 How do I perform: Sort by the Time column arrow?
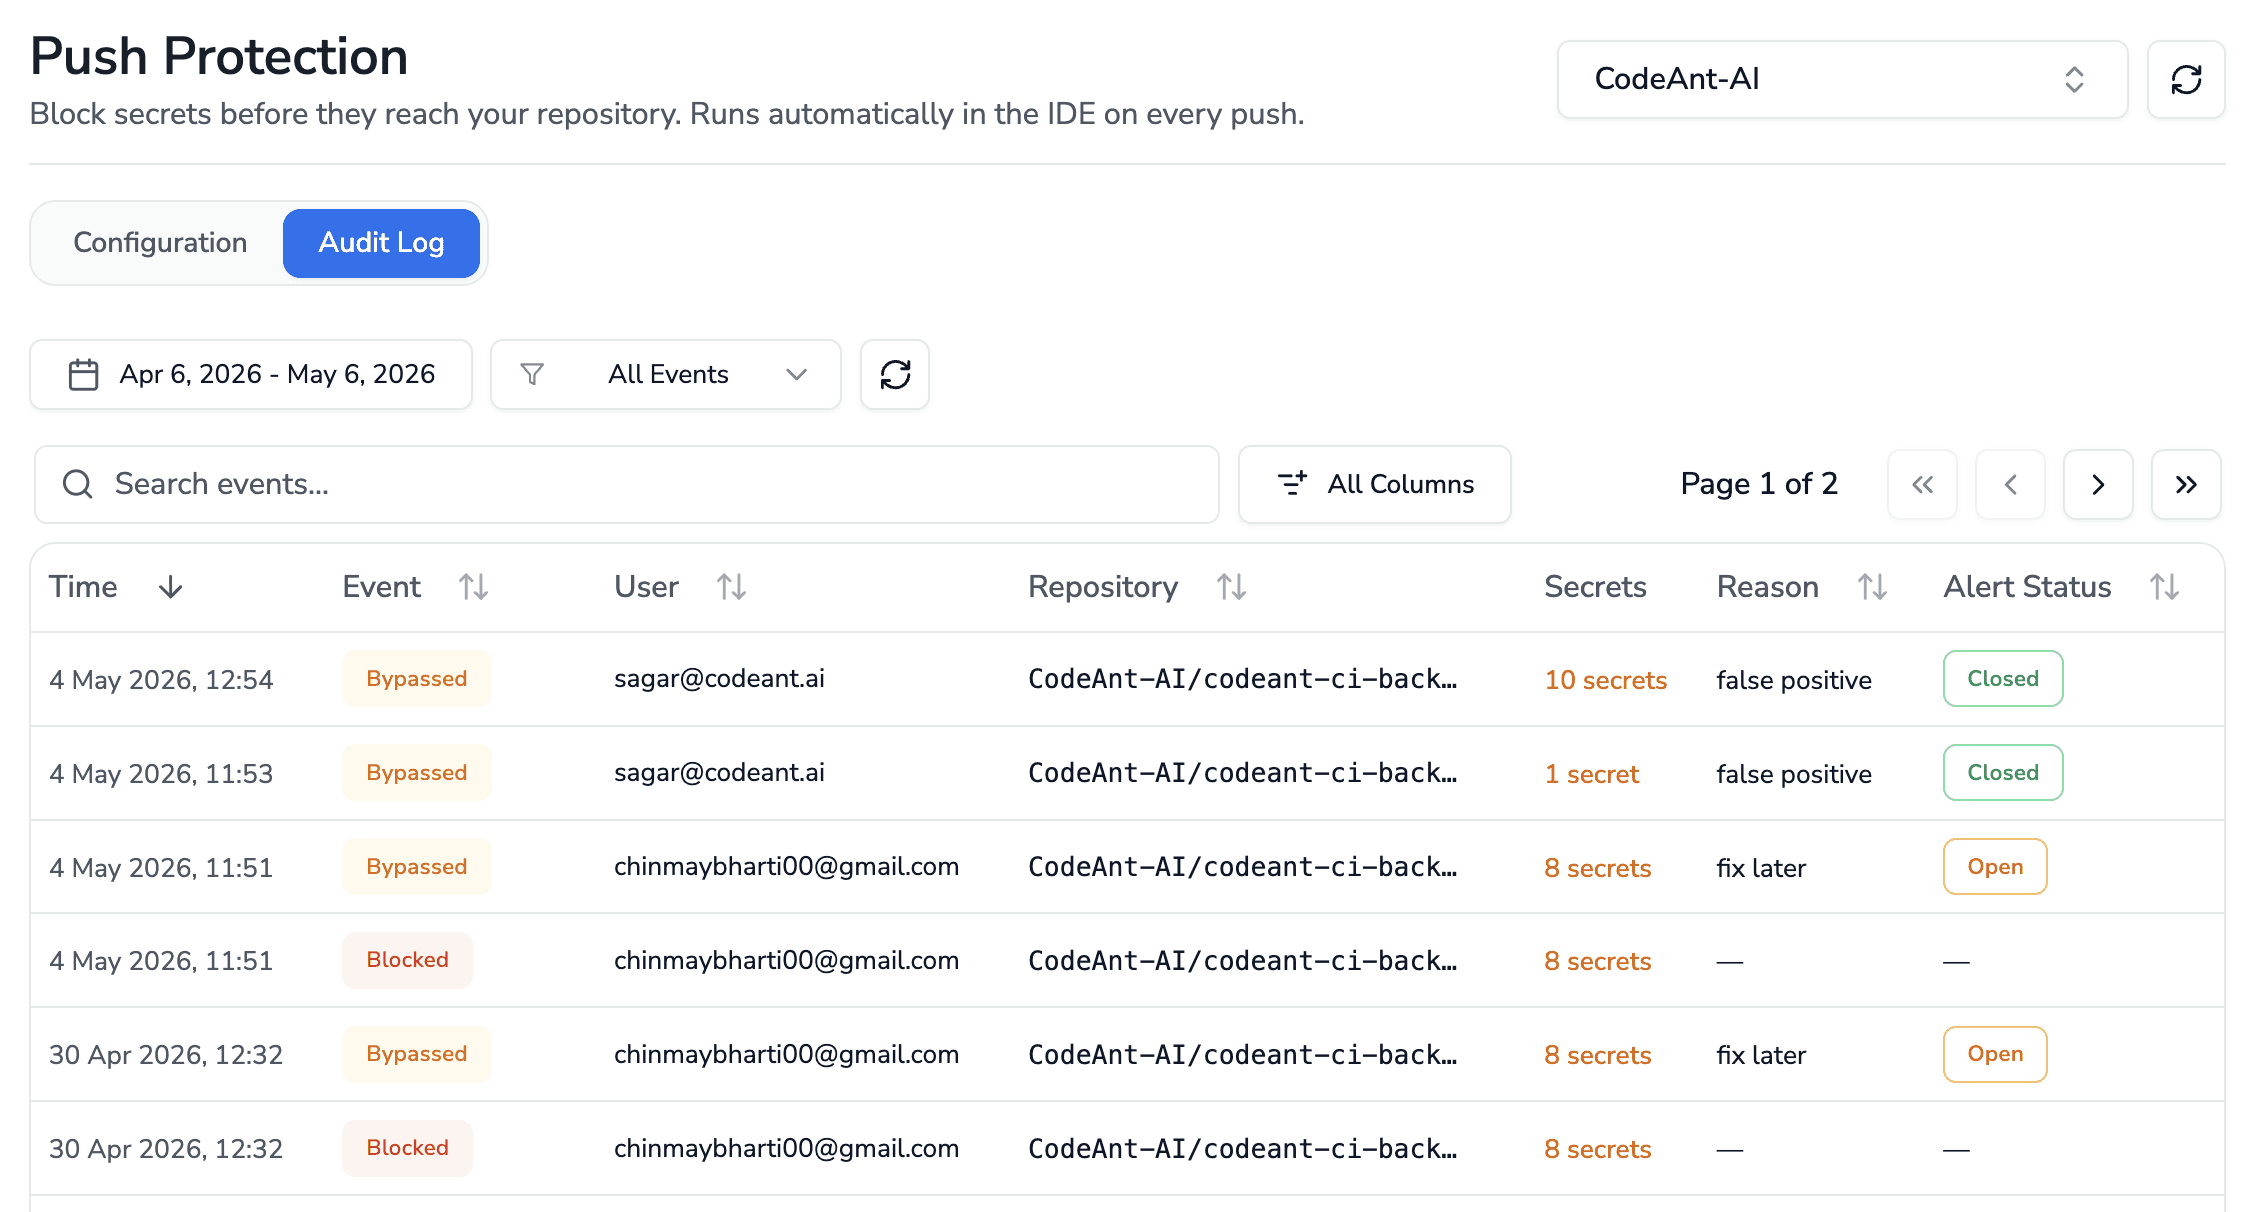[171, 587]
